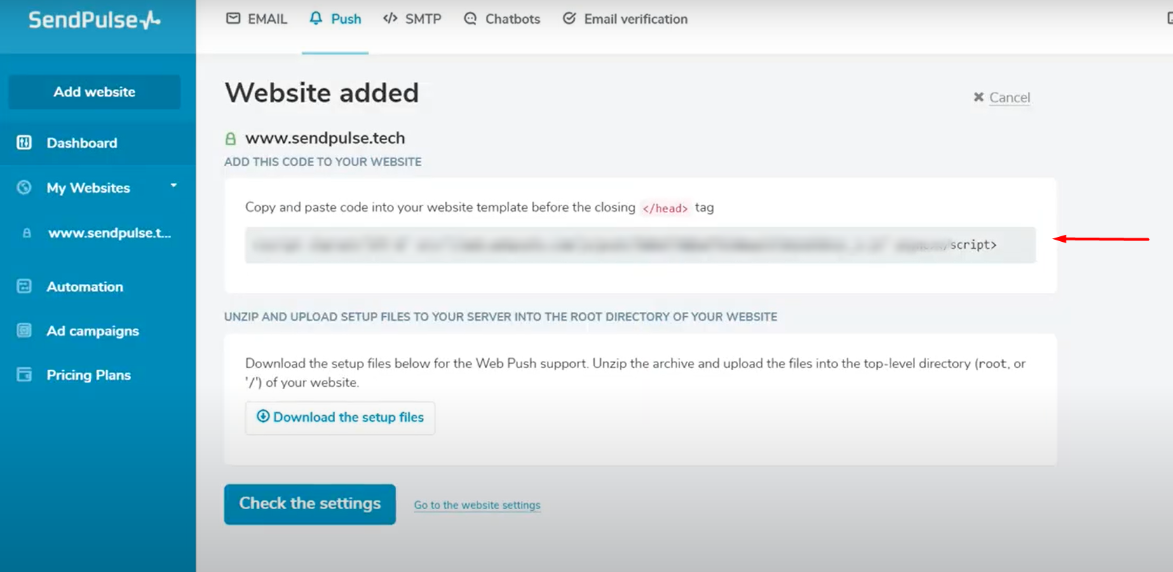
Task: Click the Check the settings button
Action: click(310, 504)
